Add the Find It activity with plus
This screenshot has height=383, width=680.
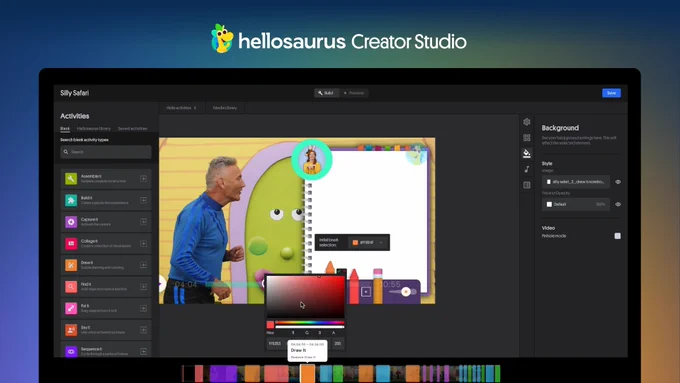tap(144, 287)
